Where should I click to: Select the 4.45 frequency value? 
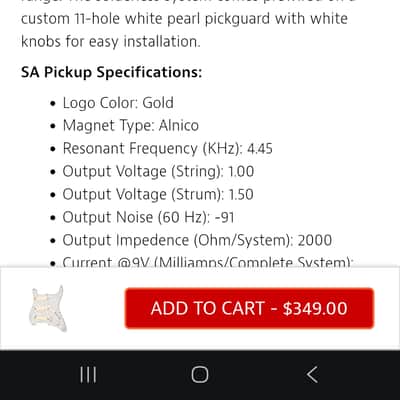(x=260, y=149)
